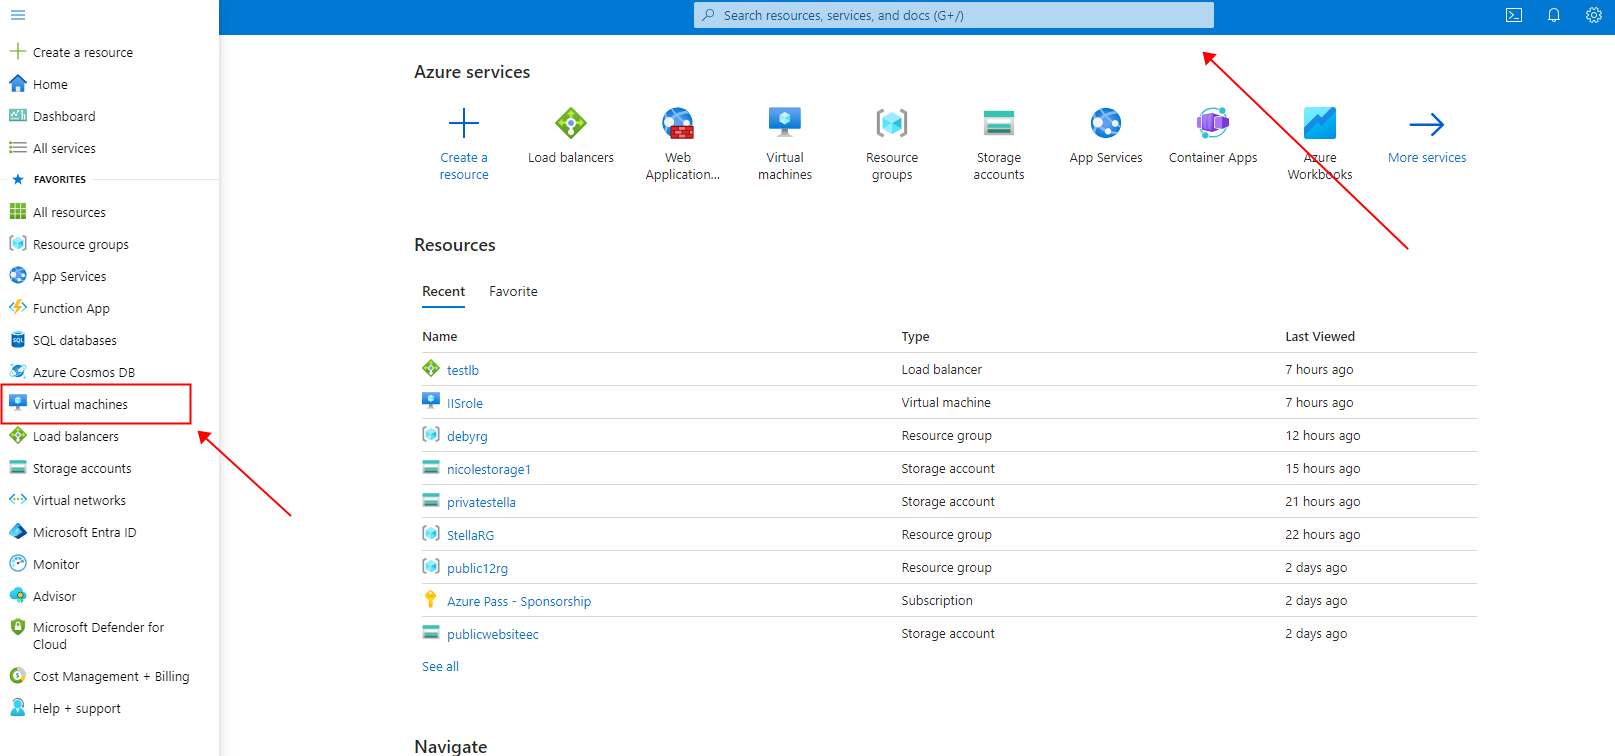
Task: Click the Microsoft Entra ID icon
Action: click(x=18, y=532)
